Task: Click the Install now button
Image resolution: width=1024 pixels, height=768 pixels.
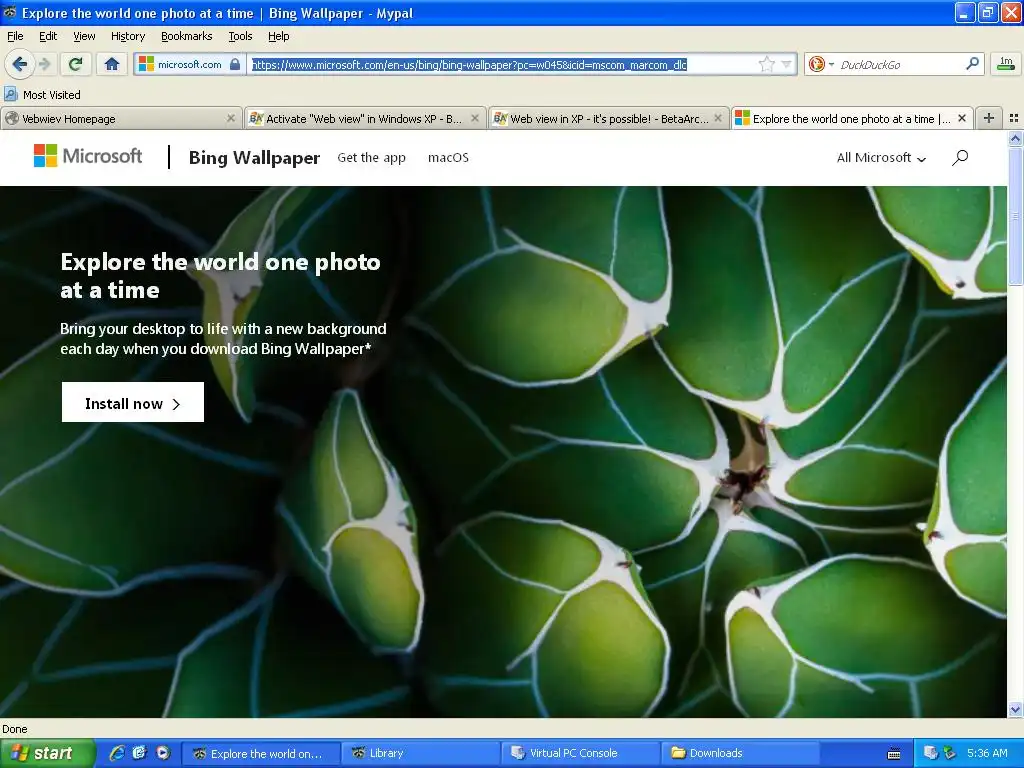Action: click(x=133, y=402)
